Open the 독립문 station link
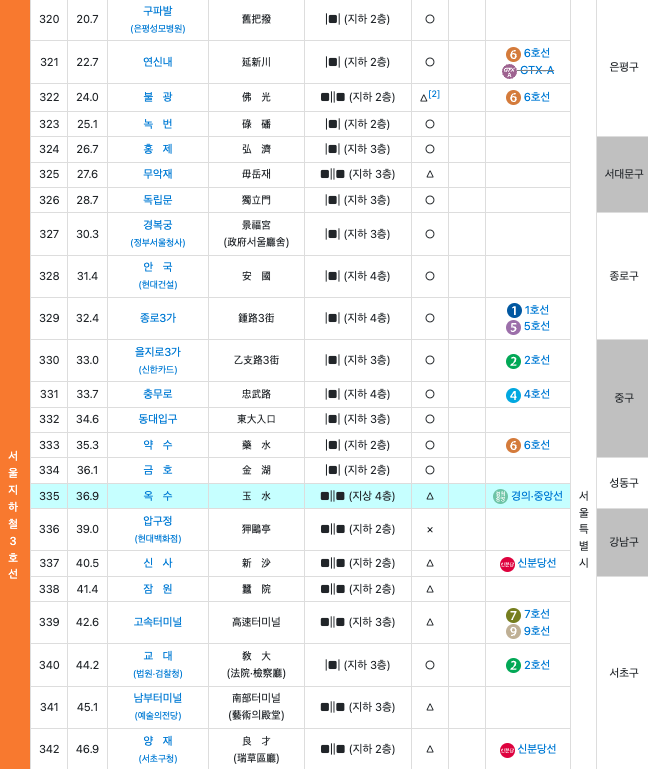Viewport: 648px width, 769px height. tap(157, 200)
